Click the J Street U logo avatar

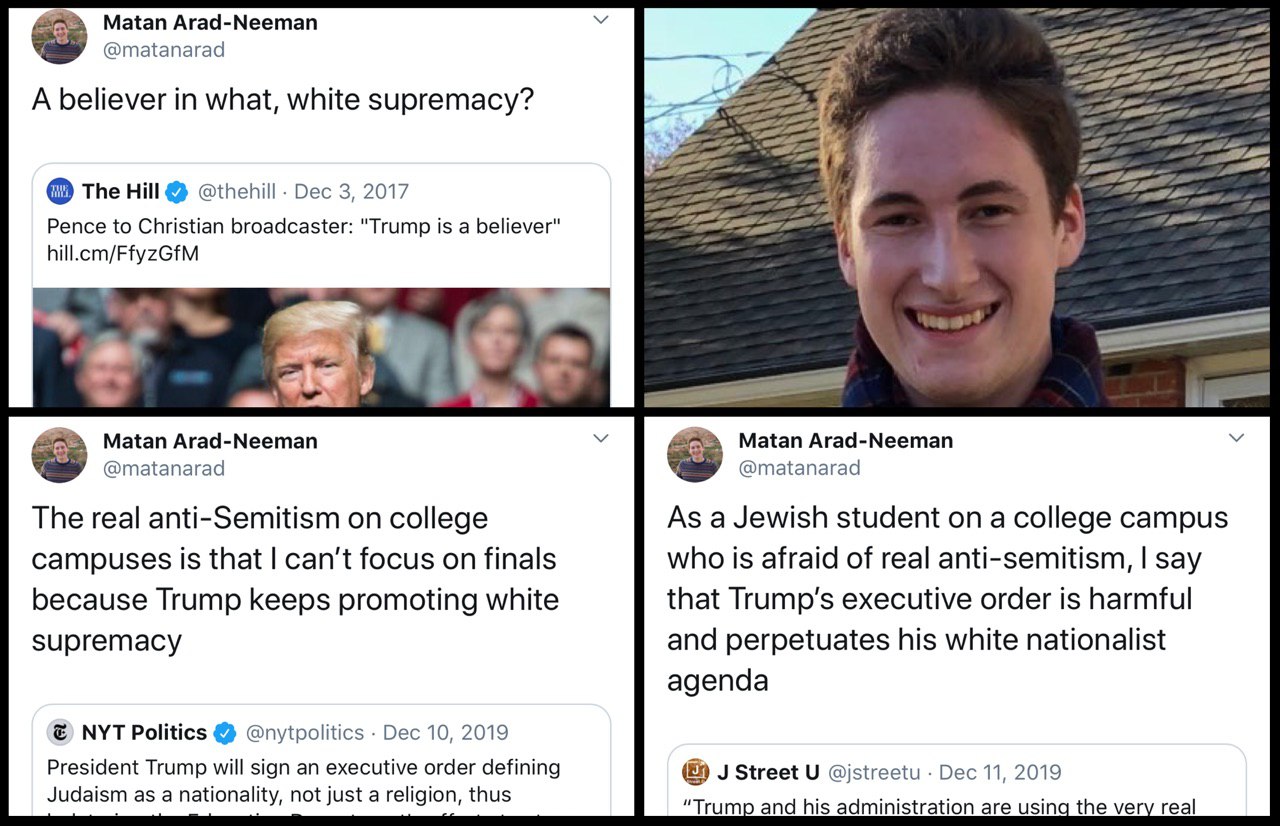tap(696, 772)
